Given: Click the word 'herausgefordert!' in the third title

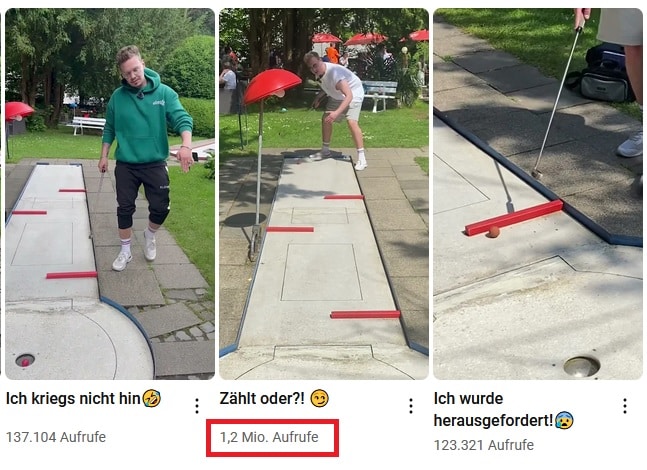Looking at the screenshot, I should click(493, 421).
